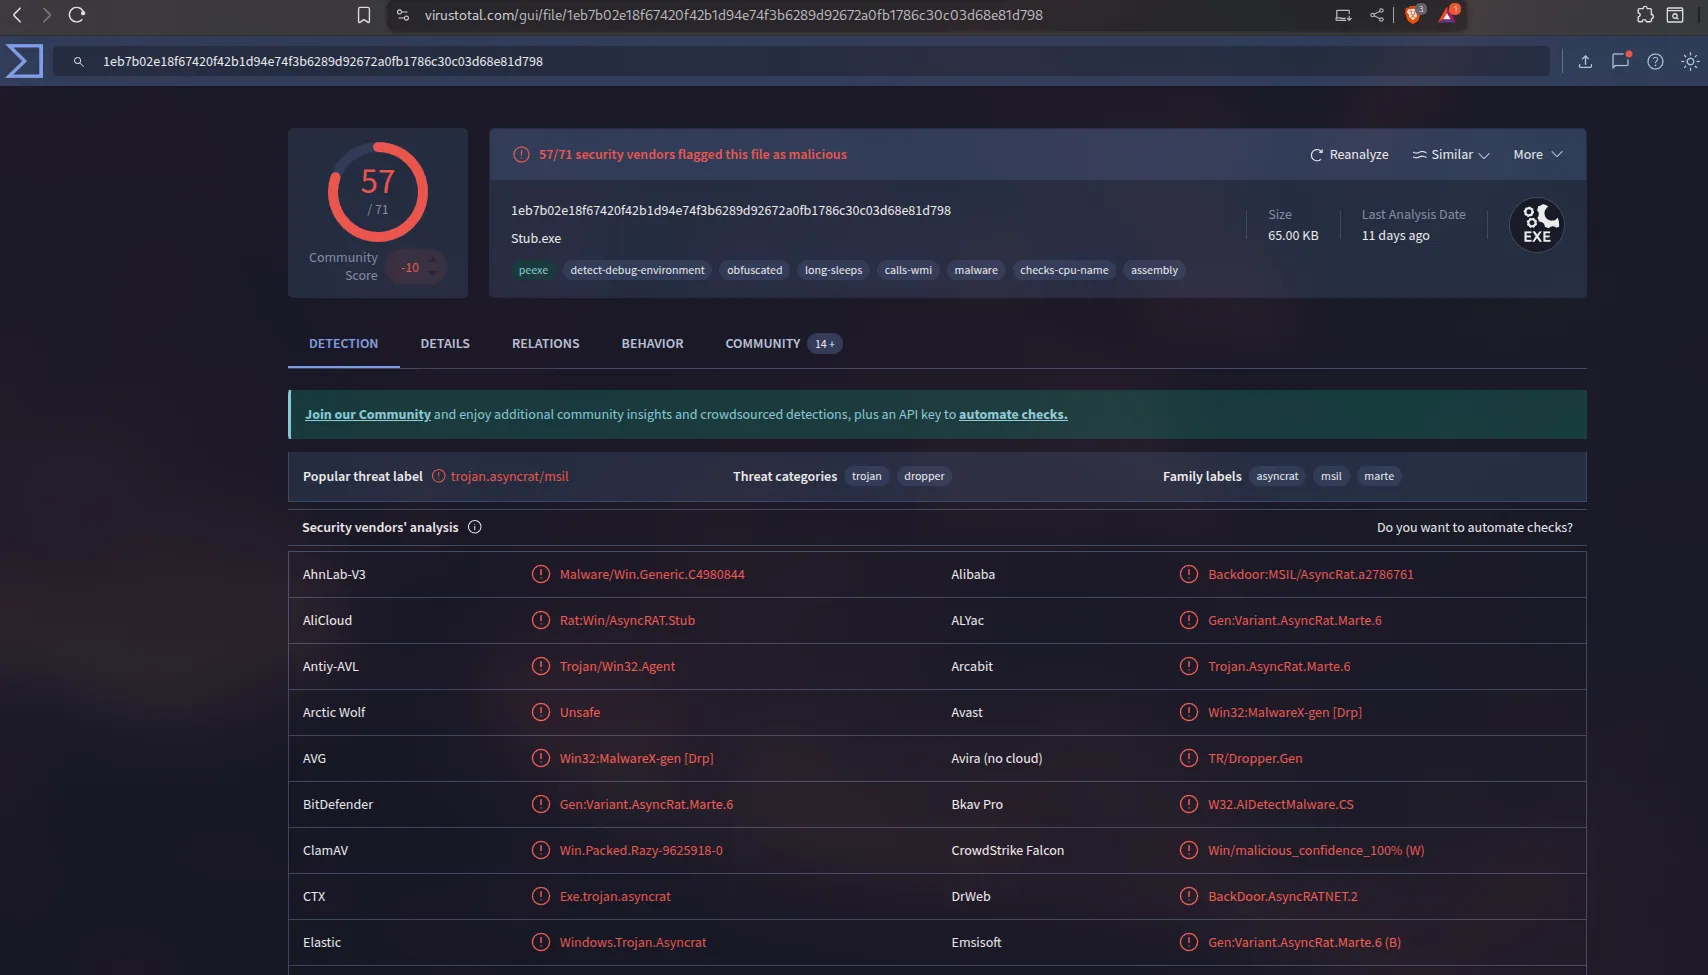Image resolution: width=1708 pixels, height=975 pixels.
Task: Click the info icon beside Security vendors' analysis
Action: (x=475, y=527)
